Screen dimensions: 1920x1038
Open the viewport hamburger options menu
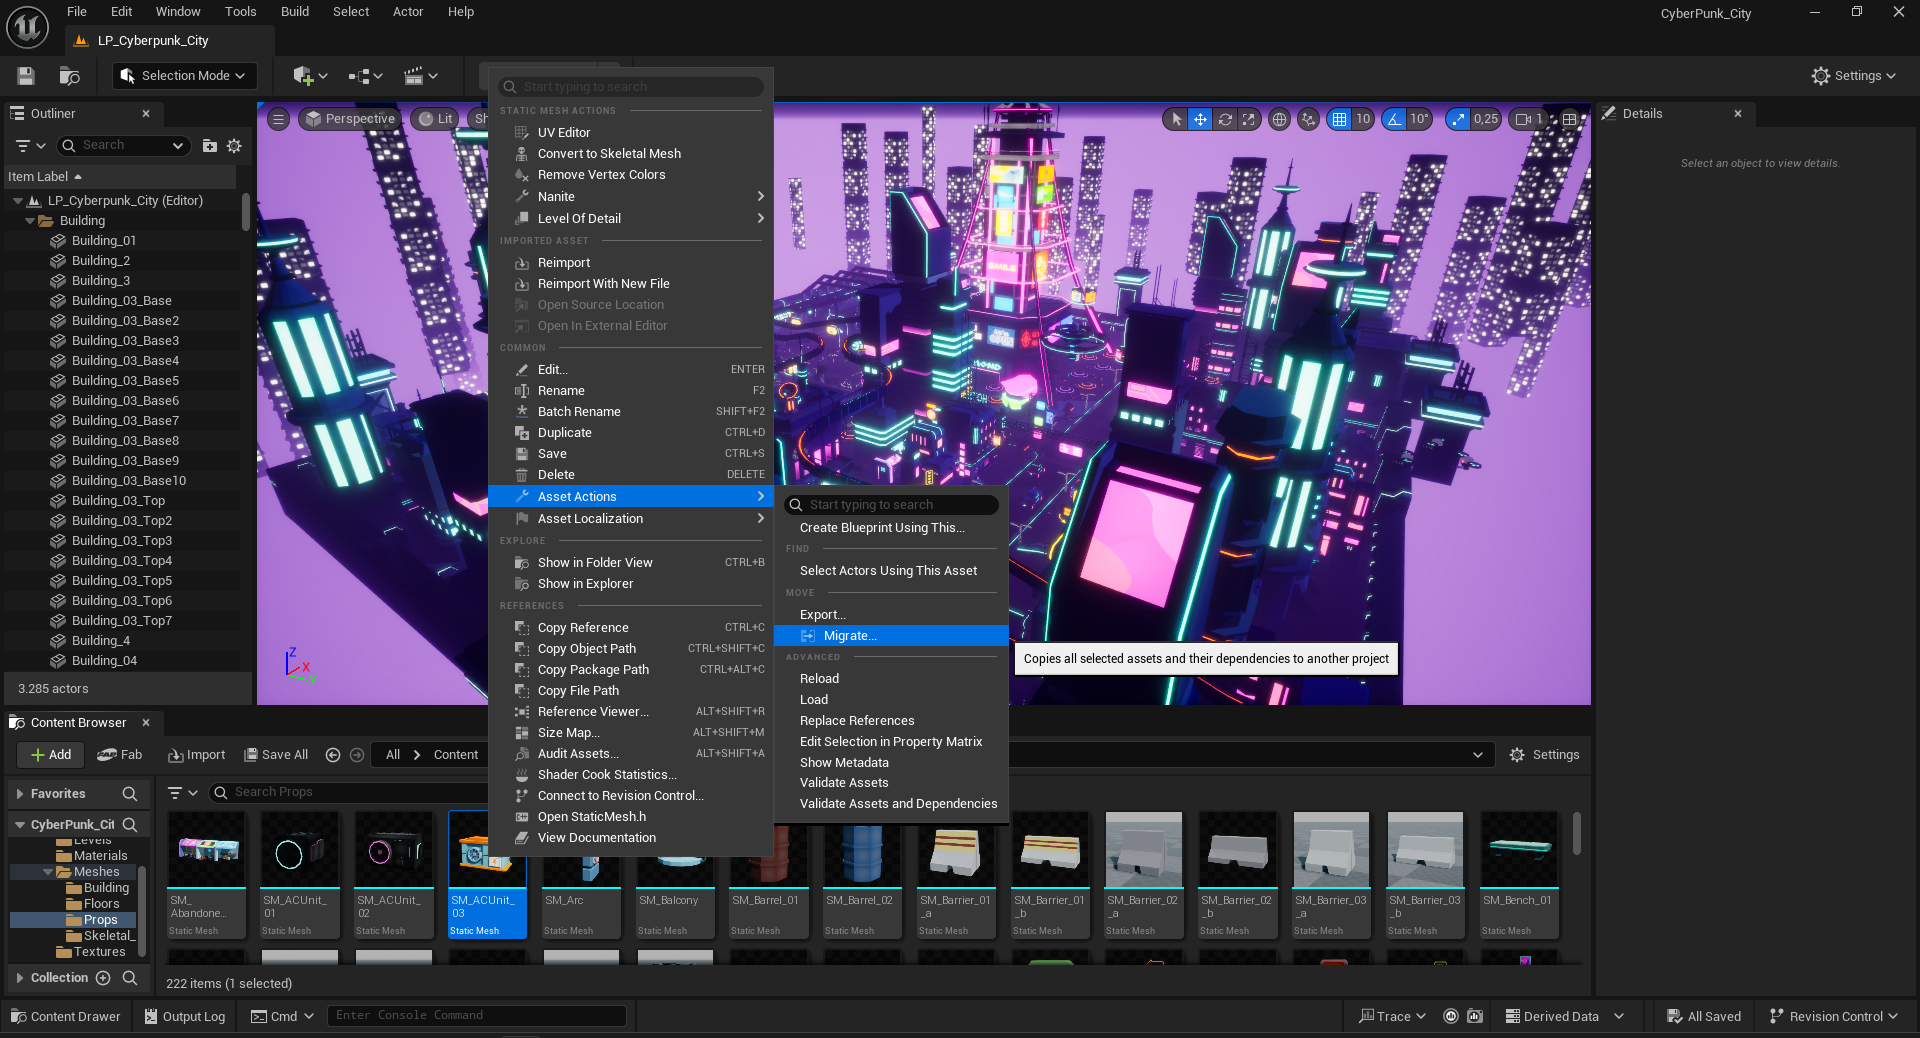tap(279, 119)
